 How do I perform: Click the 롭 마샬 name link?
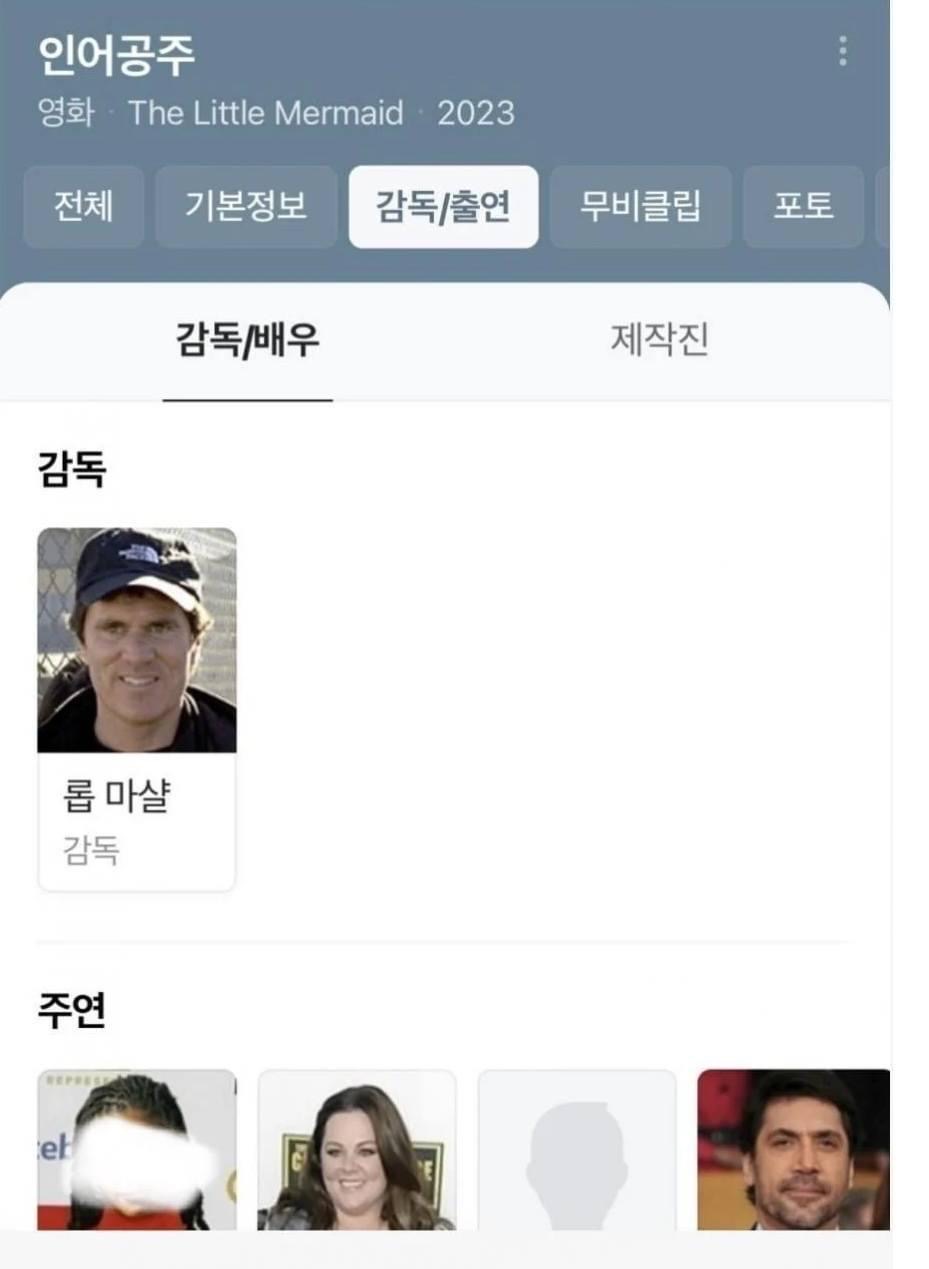pos(116,798)
